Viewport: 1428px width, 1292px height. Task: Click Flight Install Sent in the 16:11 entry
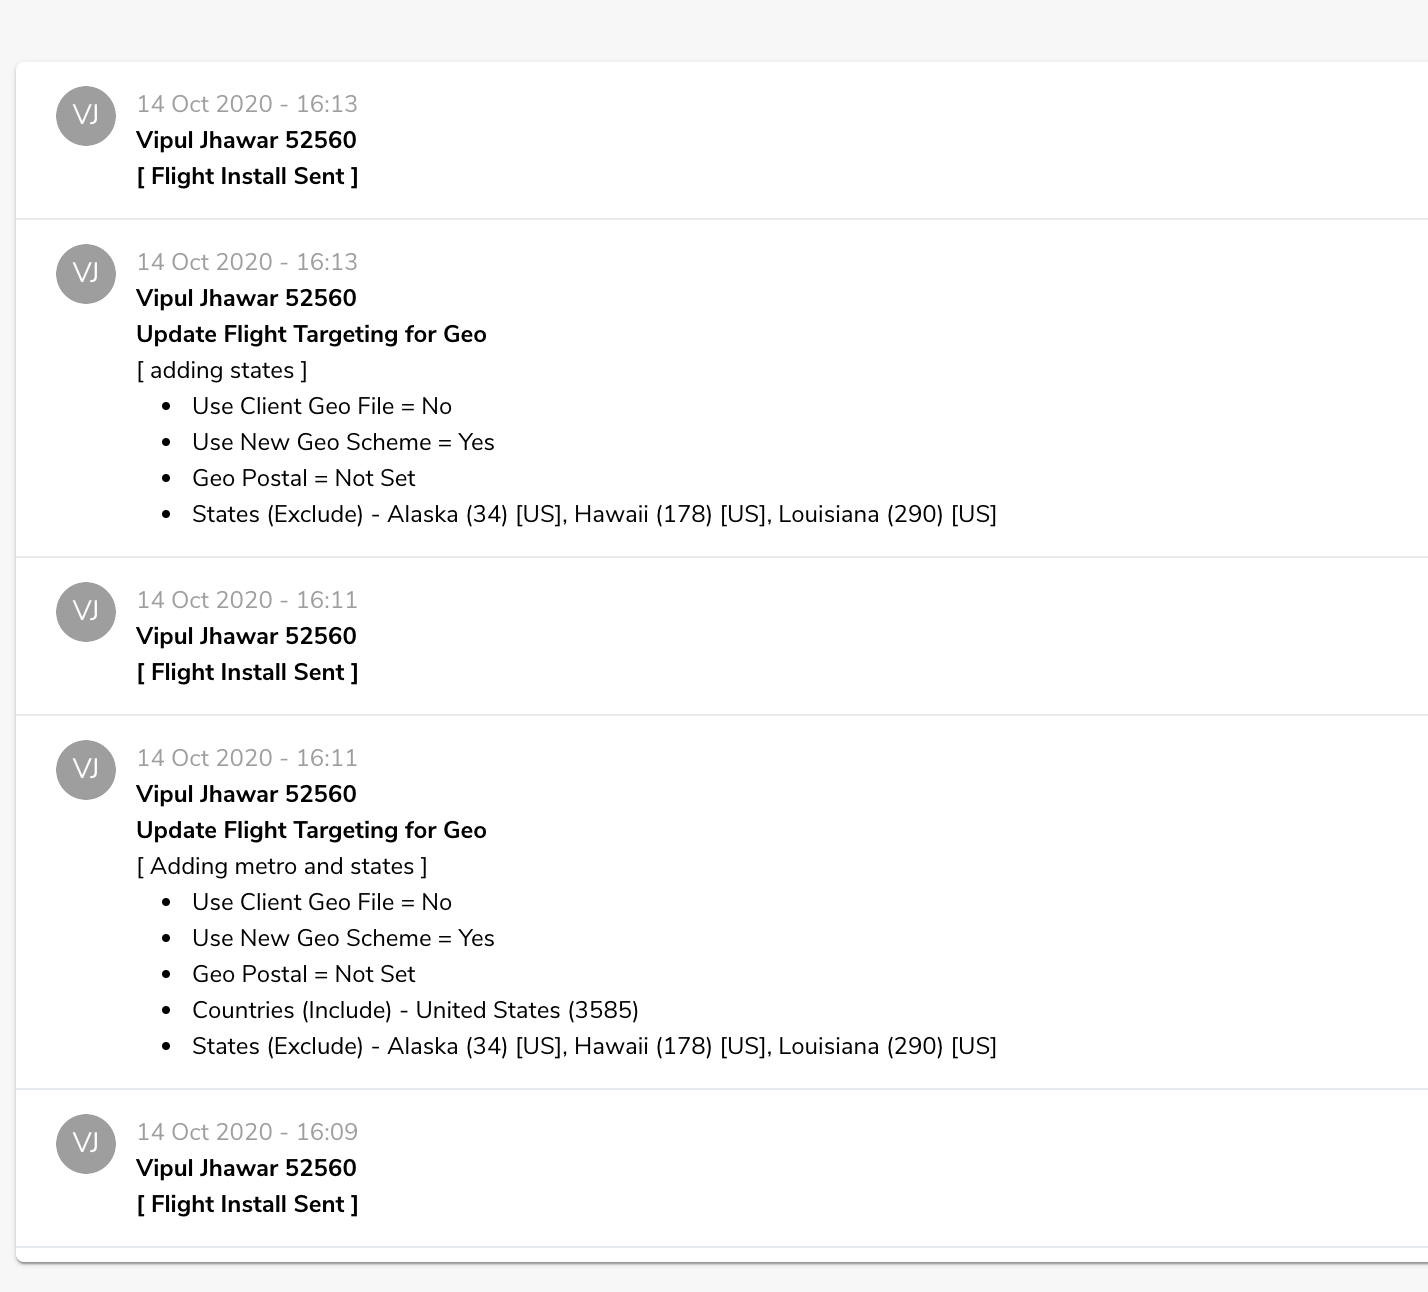pyautogui.click(x=247, y=672)
